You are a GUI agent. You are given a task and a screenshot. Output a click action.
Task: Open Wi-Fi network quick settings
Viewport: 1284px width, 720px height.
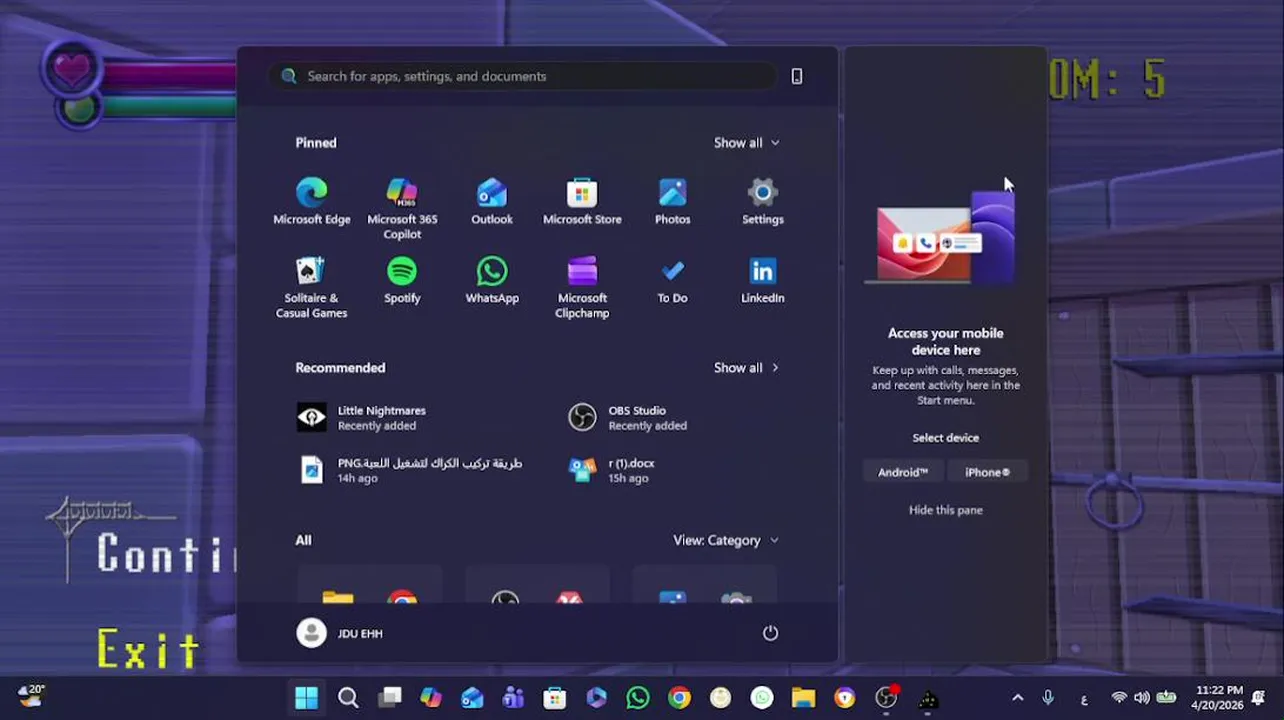coord(1119,697)
